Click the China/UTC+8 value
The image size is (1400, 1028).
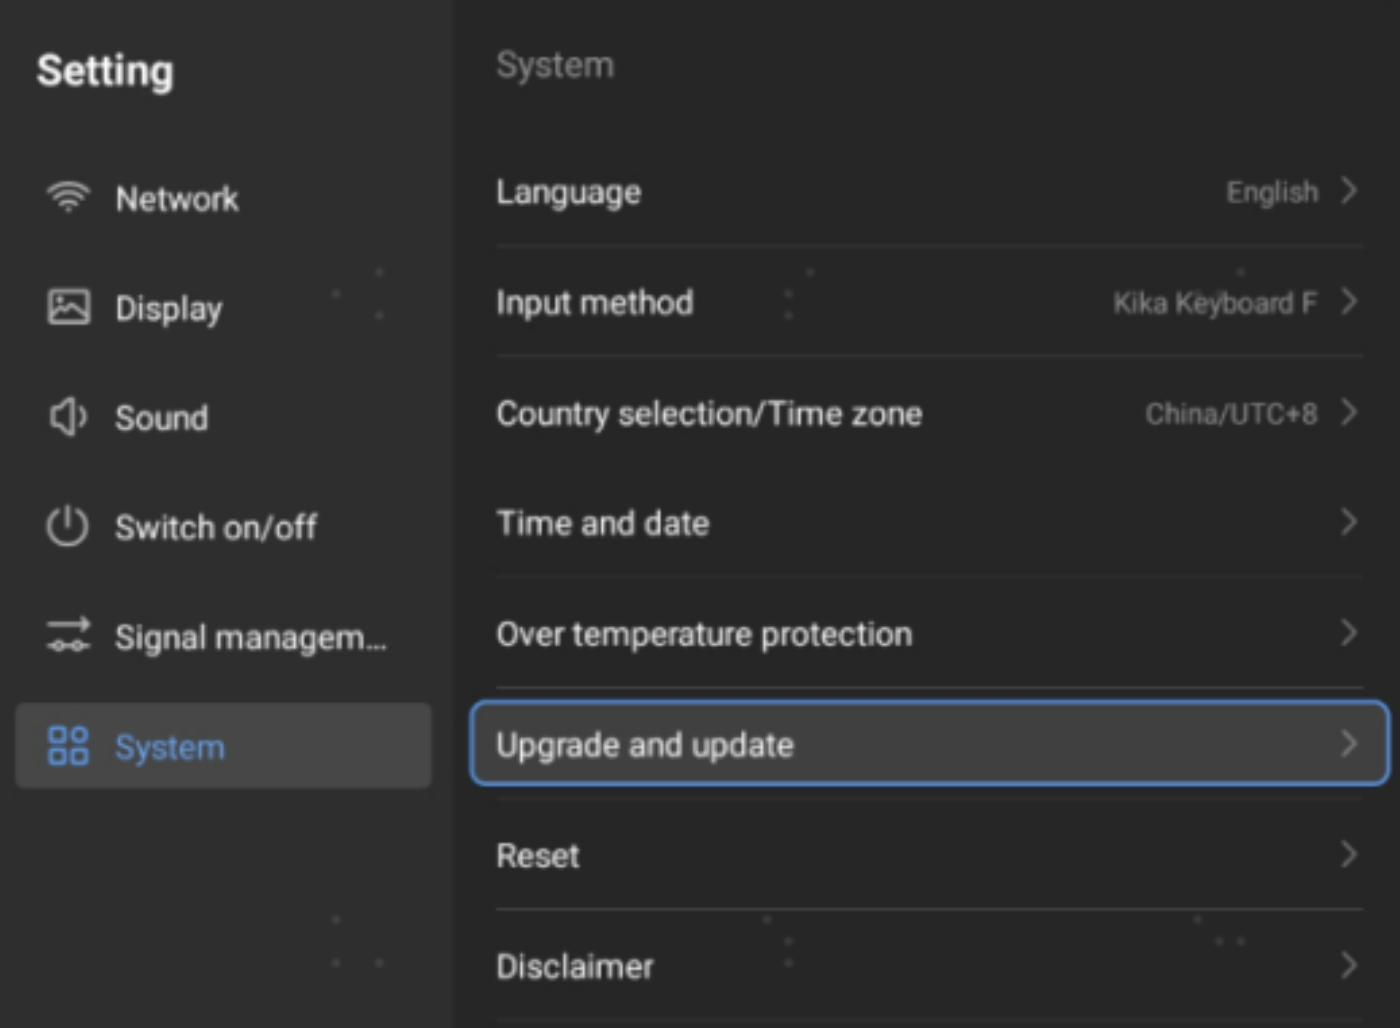click(x=1231, y=413)
